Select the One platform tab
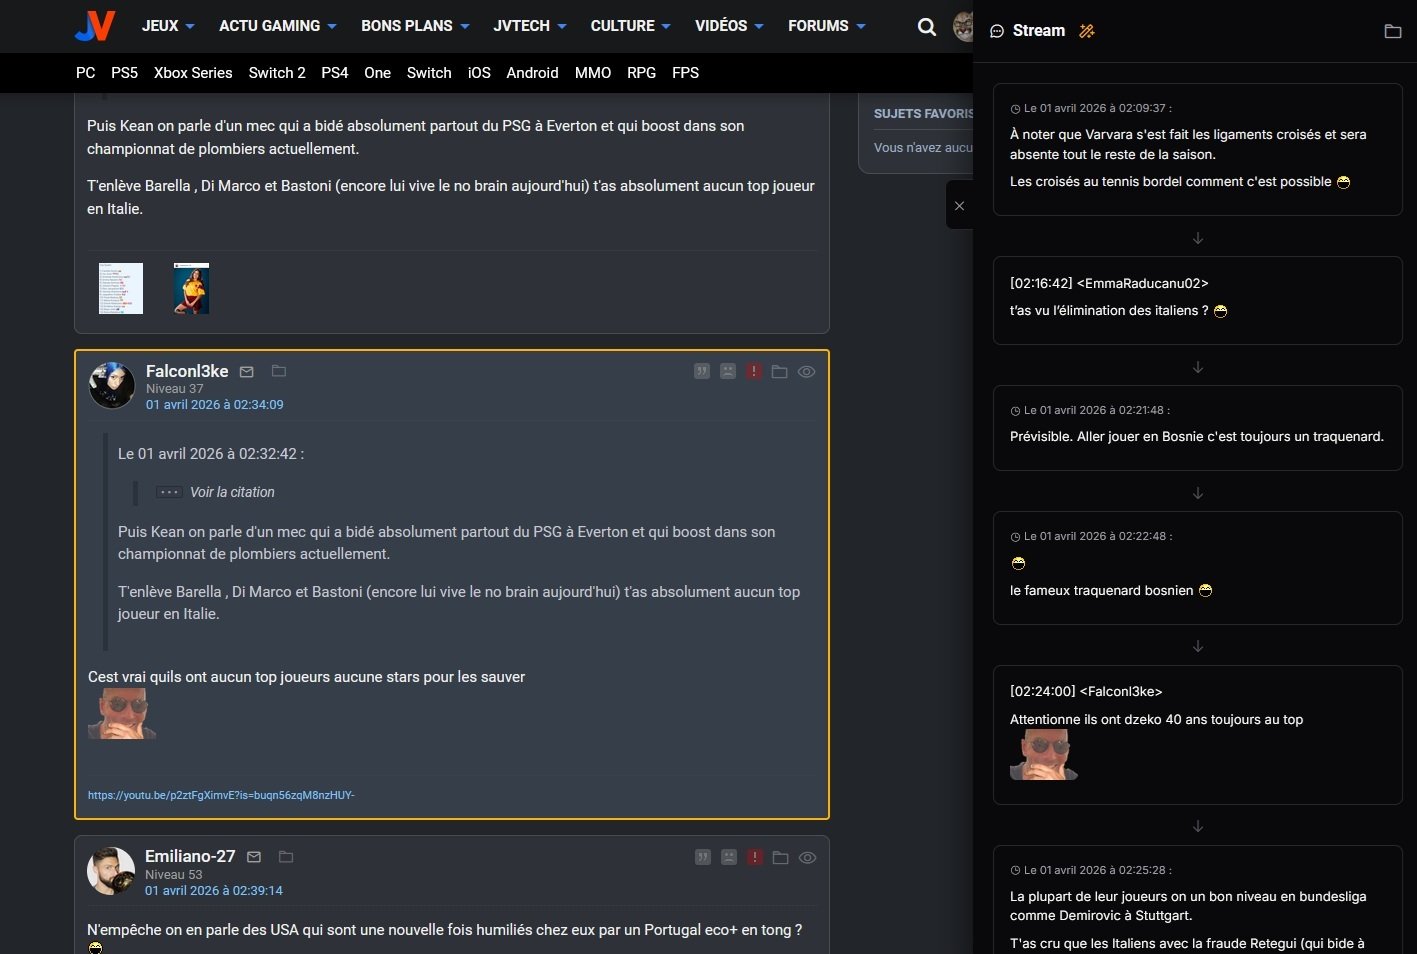 tap(378, 73)
